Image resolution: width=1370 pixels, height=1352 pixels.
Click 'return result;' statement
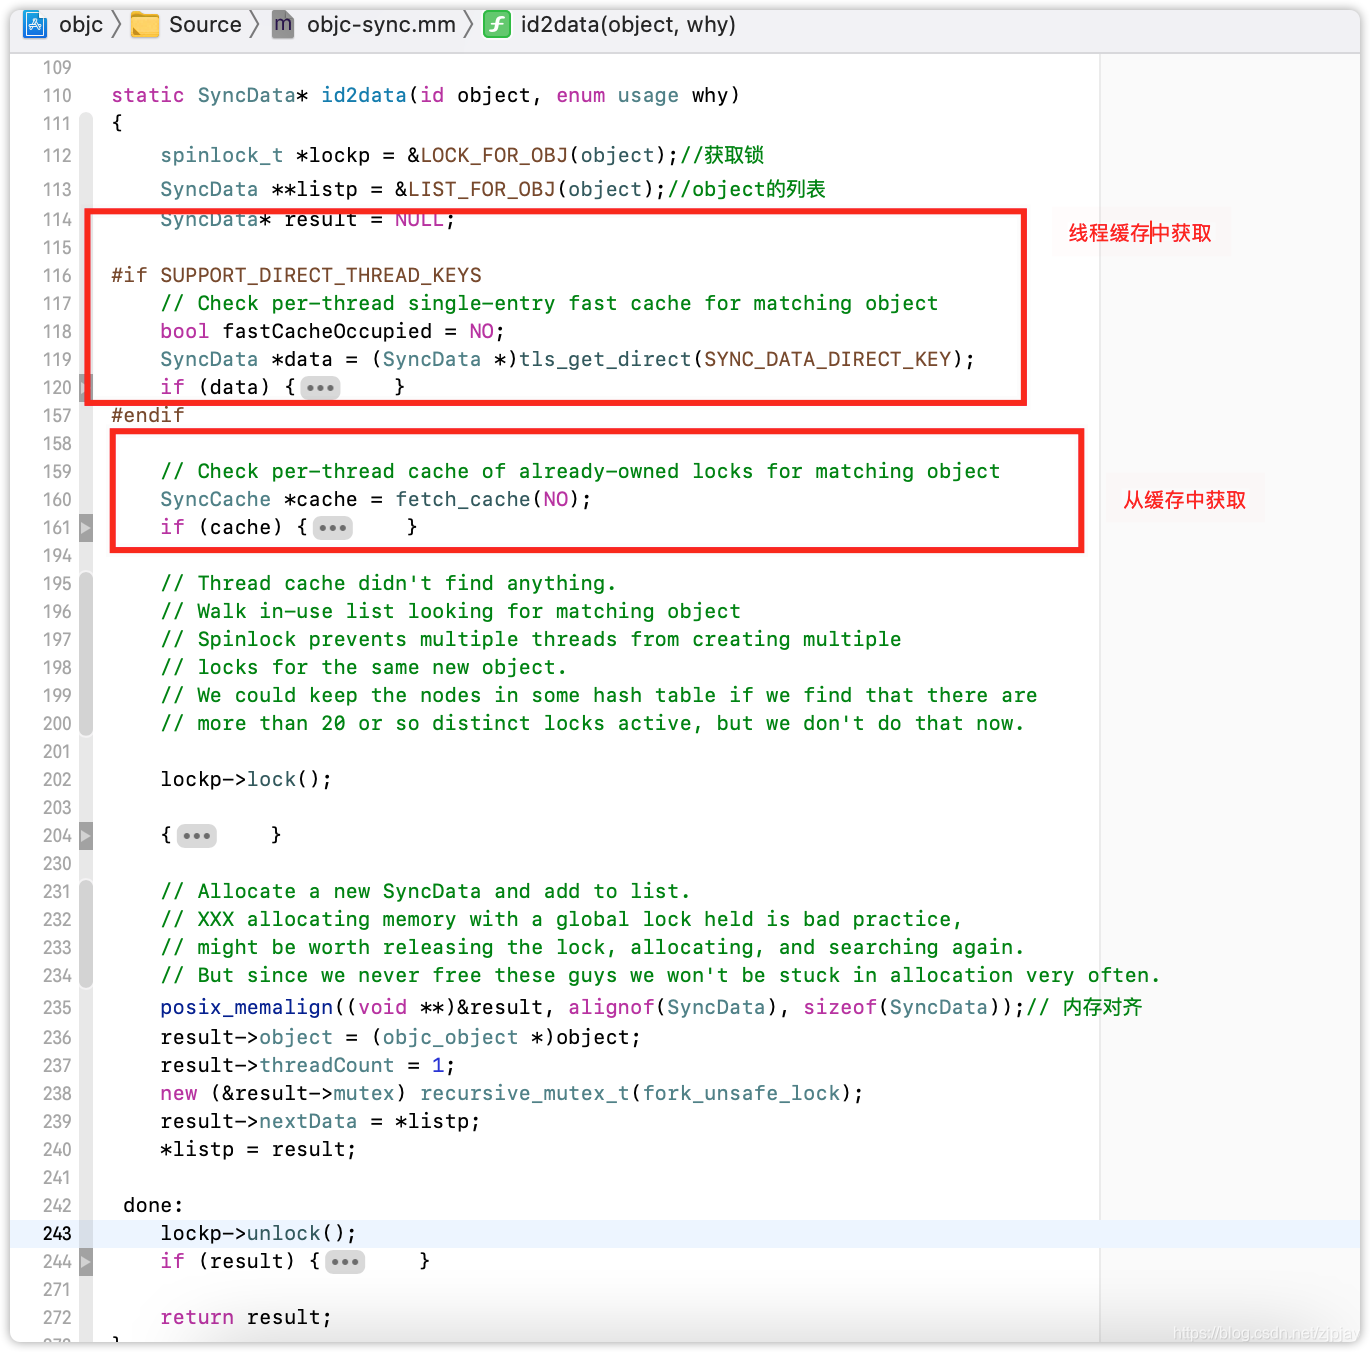pyautogui.click(x=246, y=1317)
